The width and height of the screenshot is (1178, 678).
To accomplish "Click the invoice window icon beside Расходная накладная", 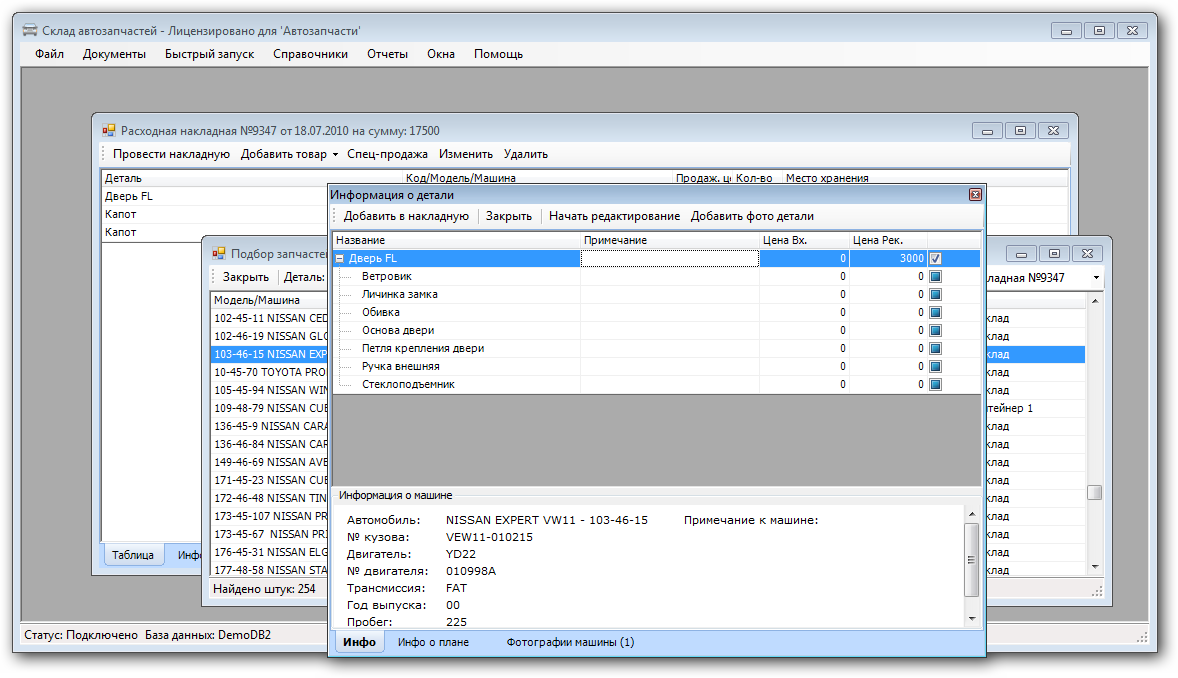I will [109, 131].
